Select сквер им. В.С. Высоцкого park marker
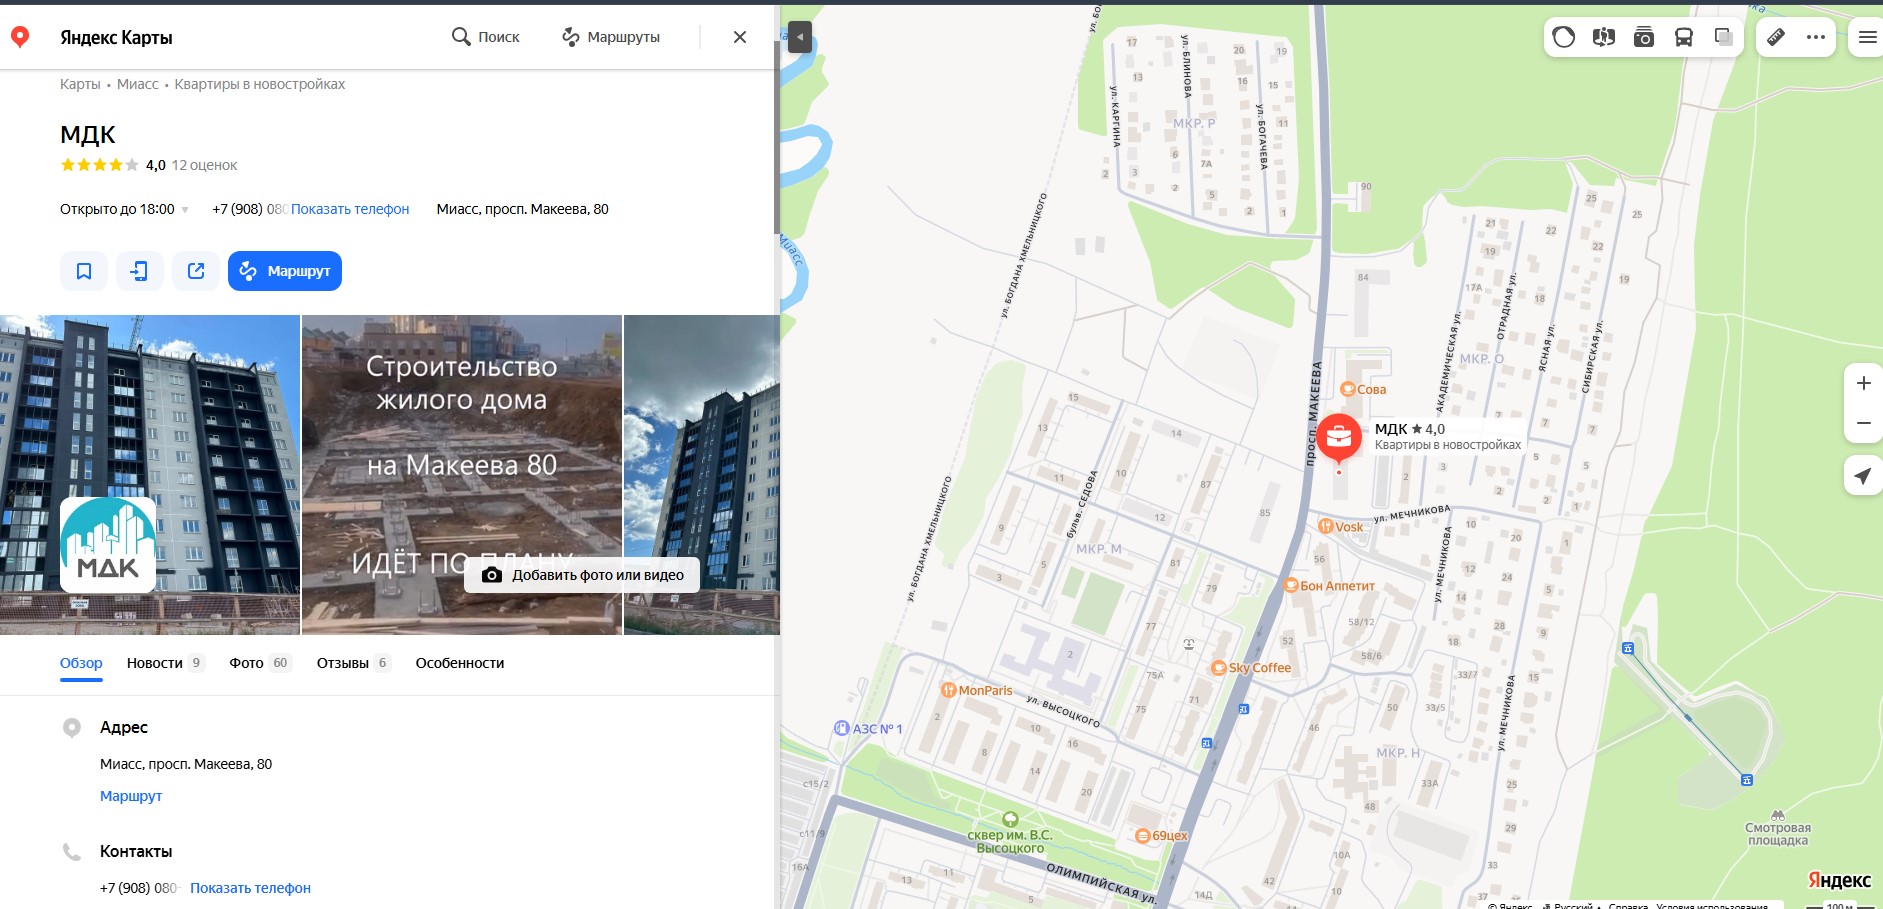1883x909 pixels. point(1010,834)
